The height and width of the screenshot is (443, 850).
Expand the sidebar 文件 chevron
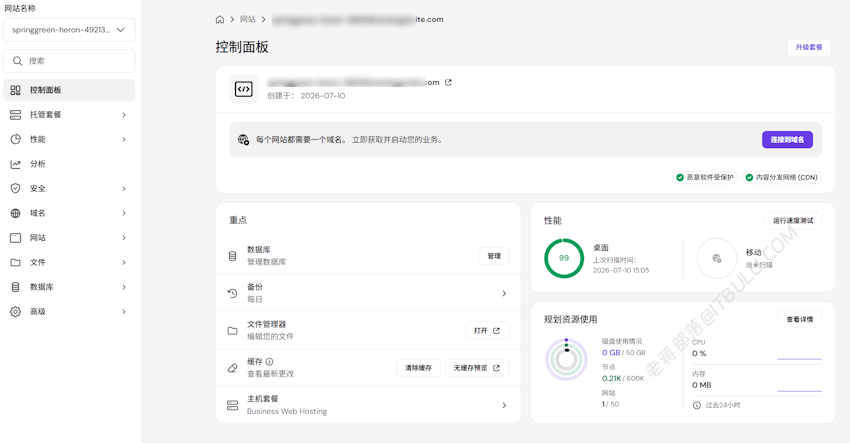124,262
